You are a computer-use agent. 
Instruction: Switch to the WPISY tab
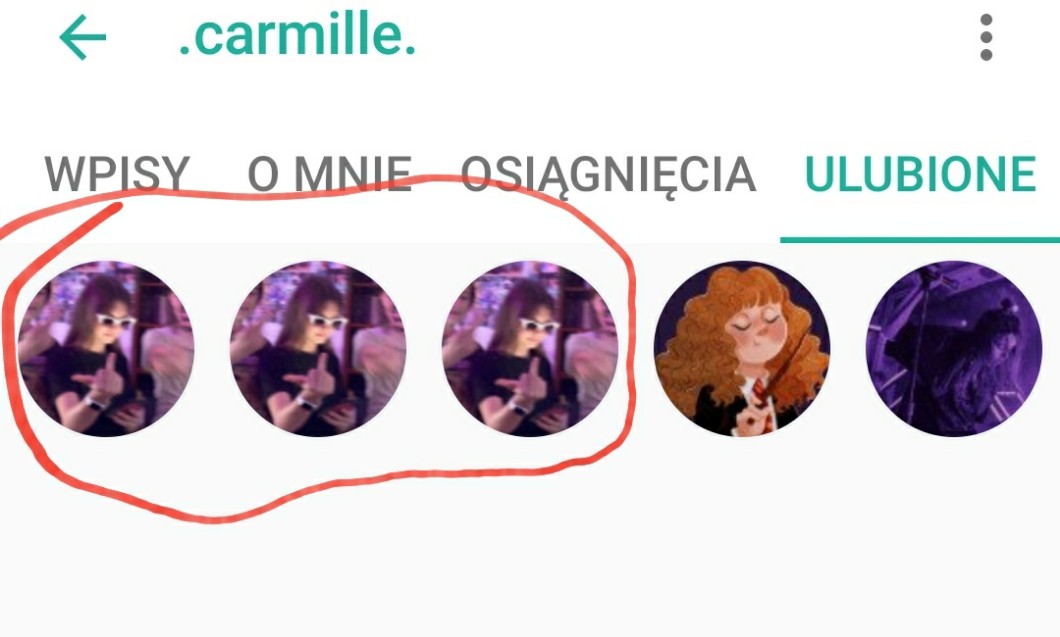pyautogui.click(x=117, y=174)
